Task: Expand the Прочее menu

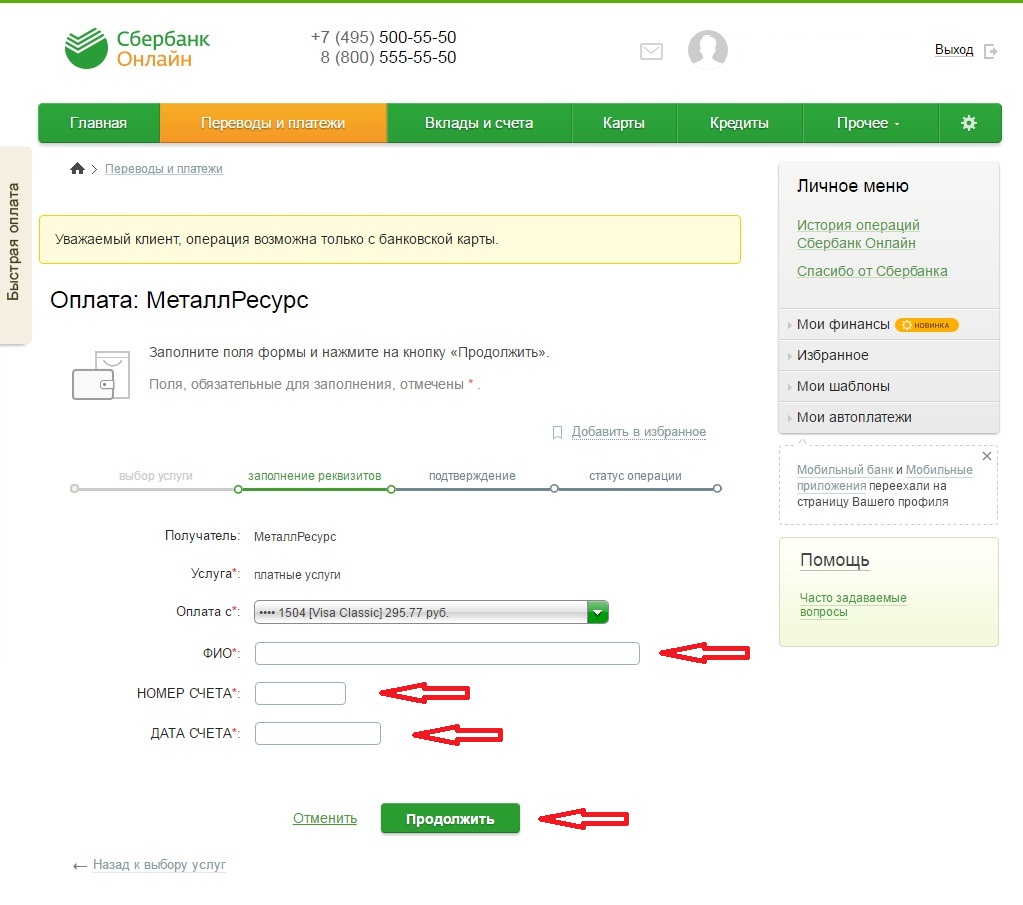Action: (x=868, y=123)
